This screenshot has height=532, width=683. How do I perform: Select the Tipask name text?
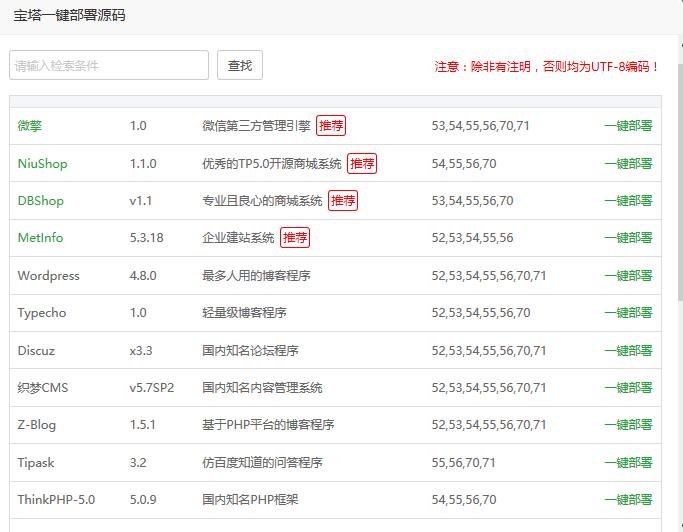tap(36, 463)
